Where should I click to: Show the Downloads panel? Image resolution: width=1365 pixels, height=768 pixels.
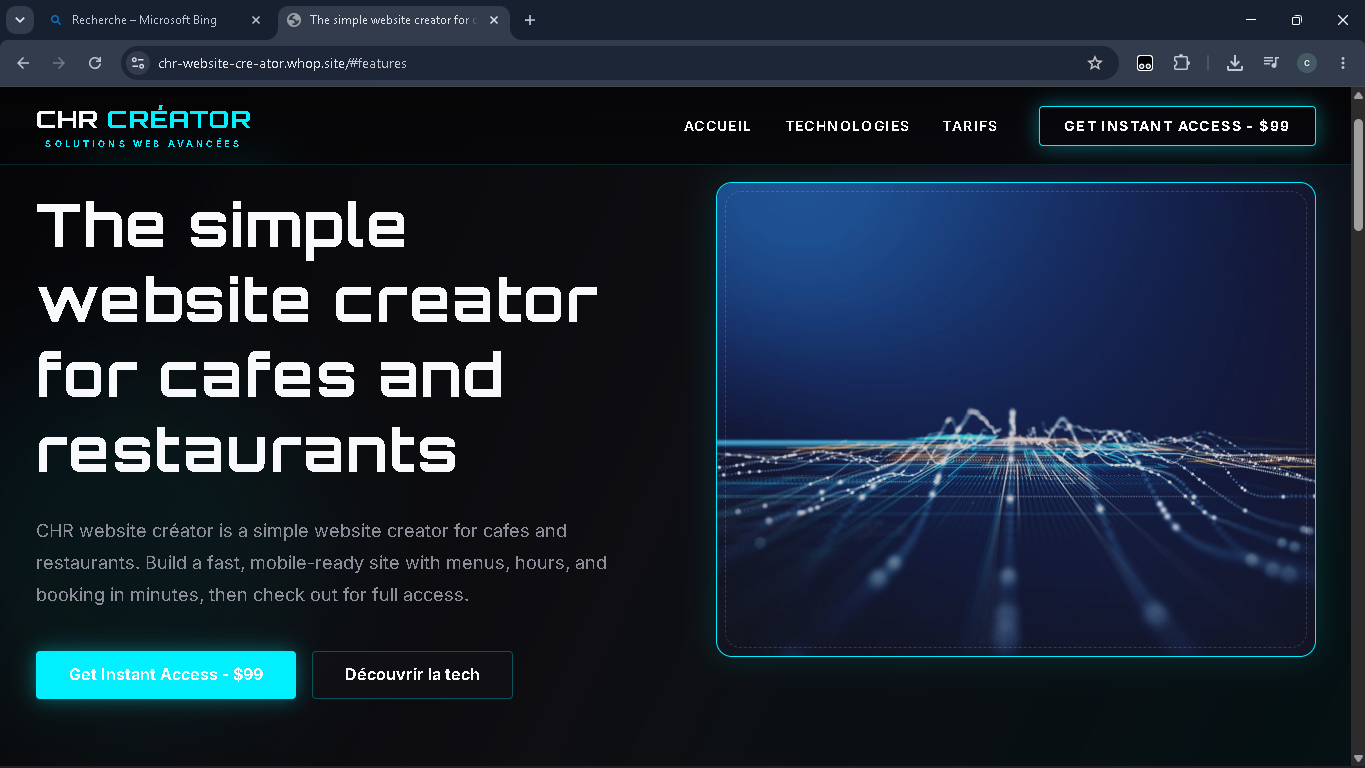(1235, 63)
